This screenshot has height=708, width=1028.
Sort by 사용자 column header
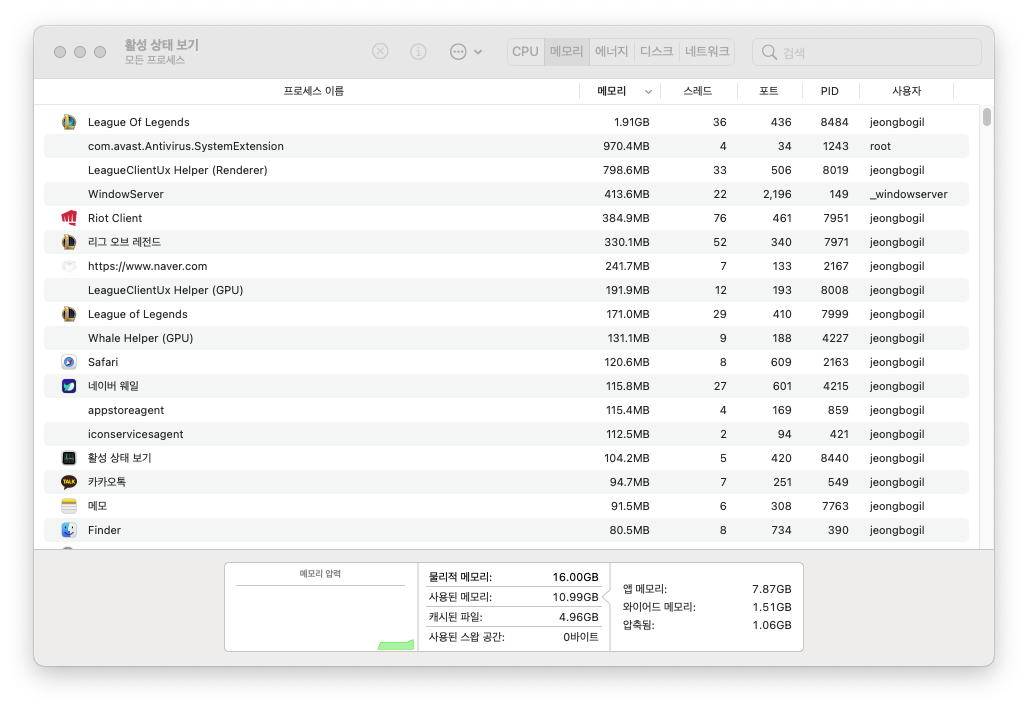(907, 90)
